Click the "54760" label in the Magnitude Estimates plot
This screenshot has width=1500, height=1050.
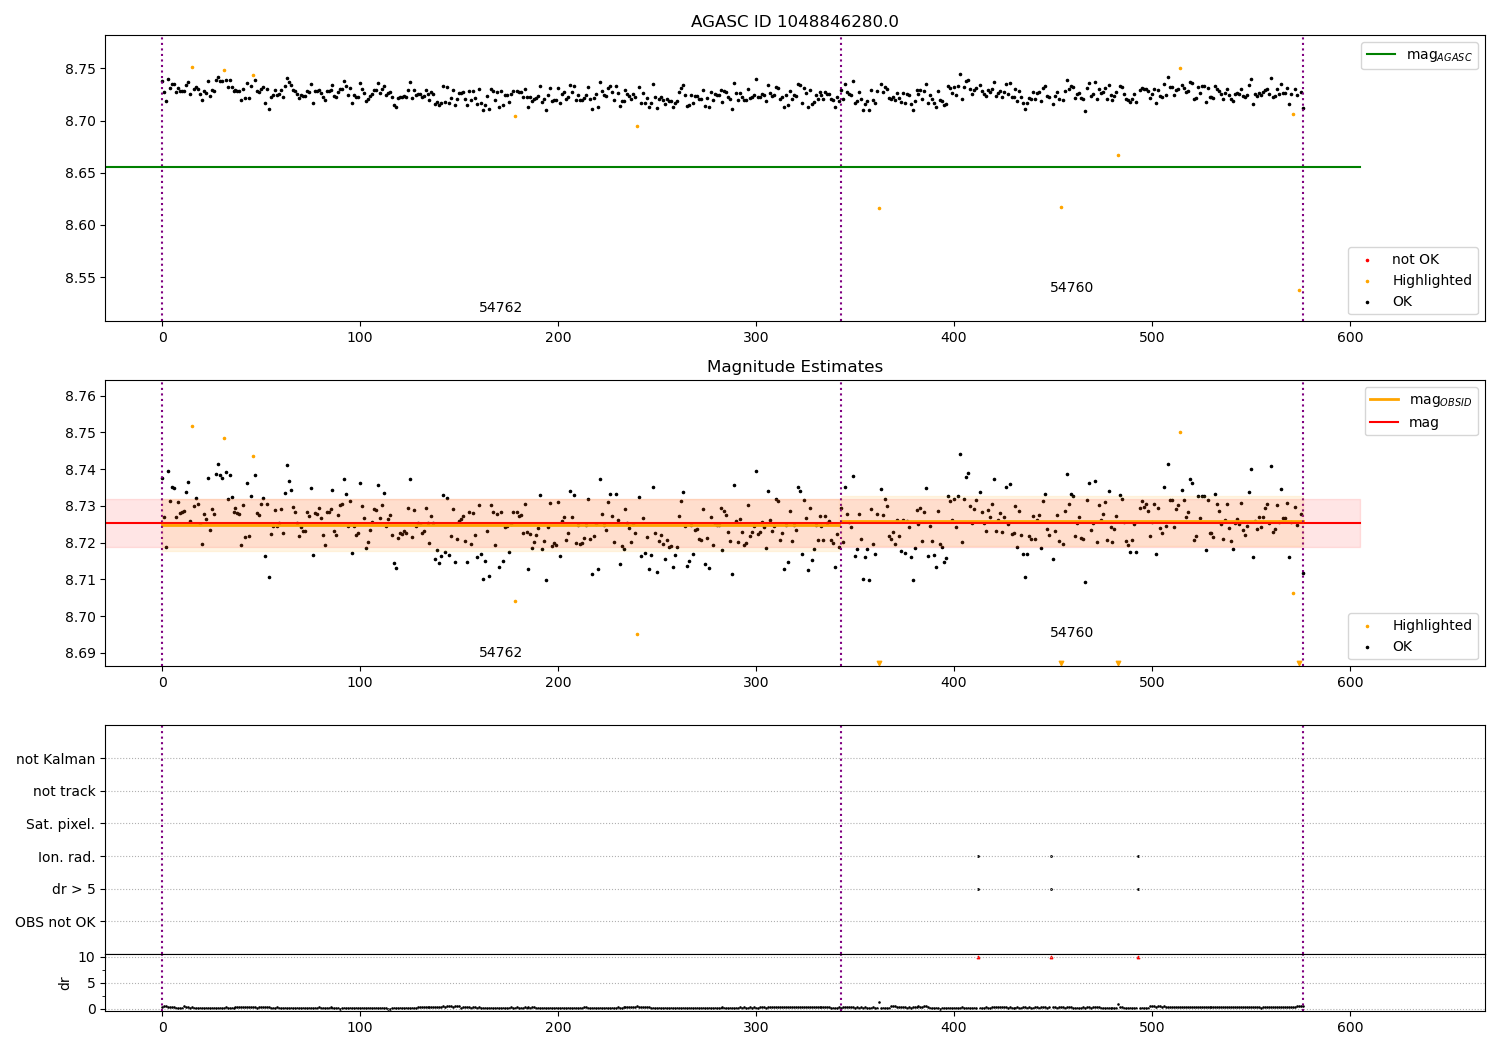pos(1071,633)
